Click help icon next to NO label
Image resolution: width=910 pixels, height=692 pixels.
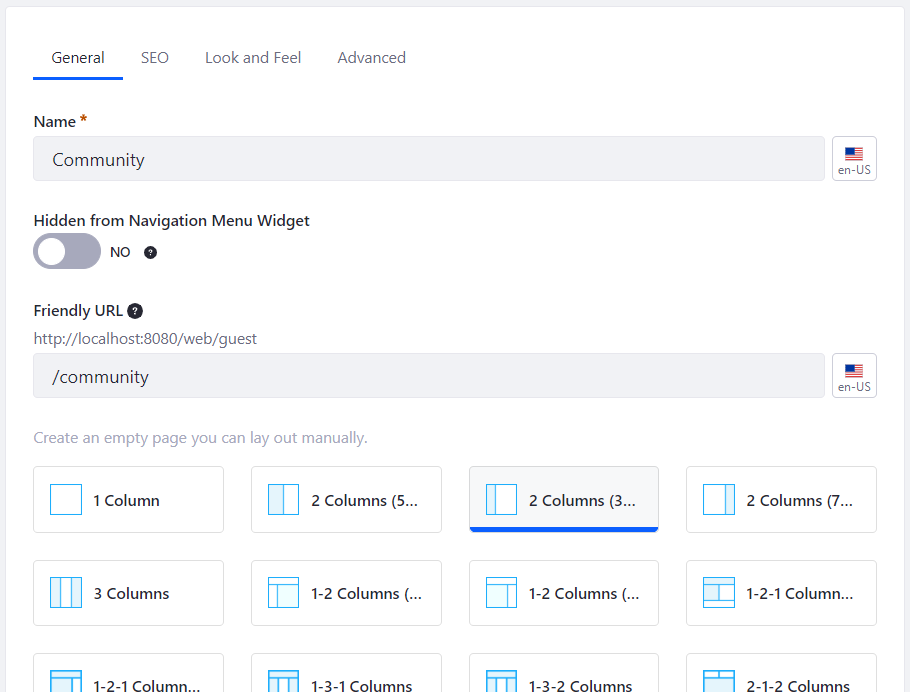(x=150, y=253)
